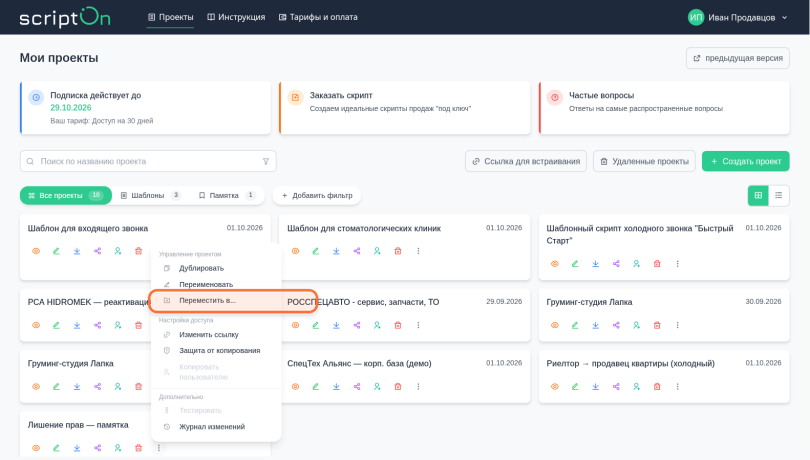Open Заказать скрипт card

click(404, 108)
